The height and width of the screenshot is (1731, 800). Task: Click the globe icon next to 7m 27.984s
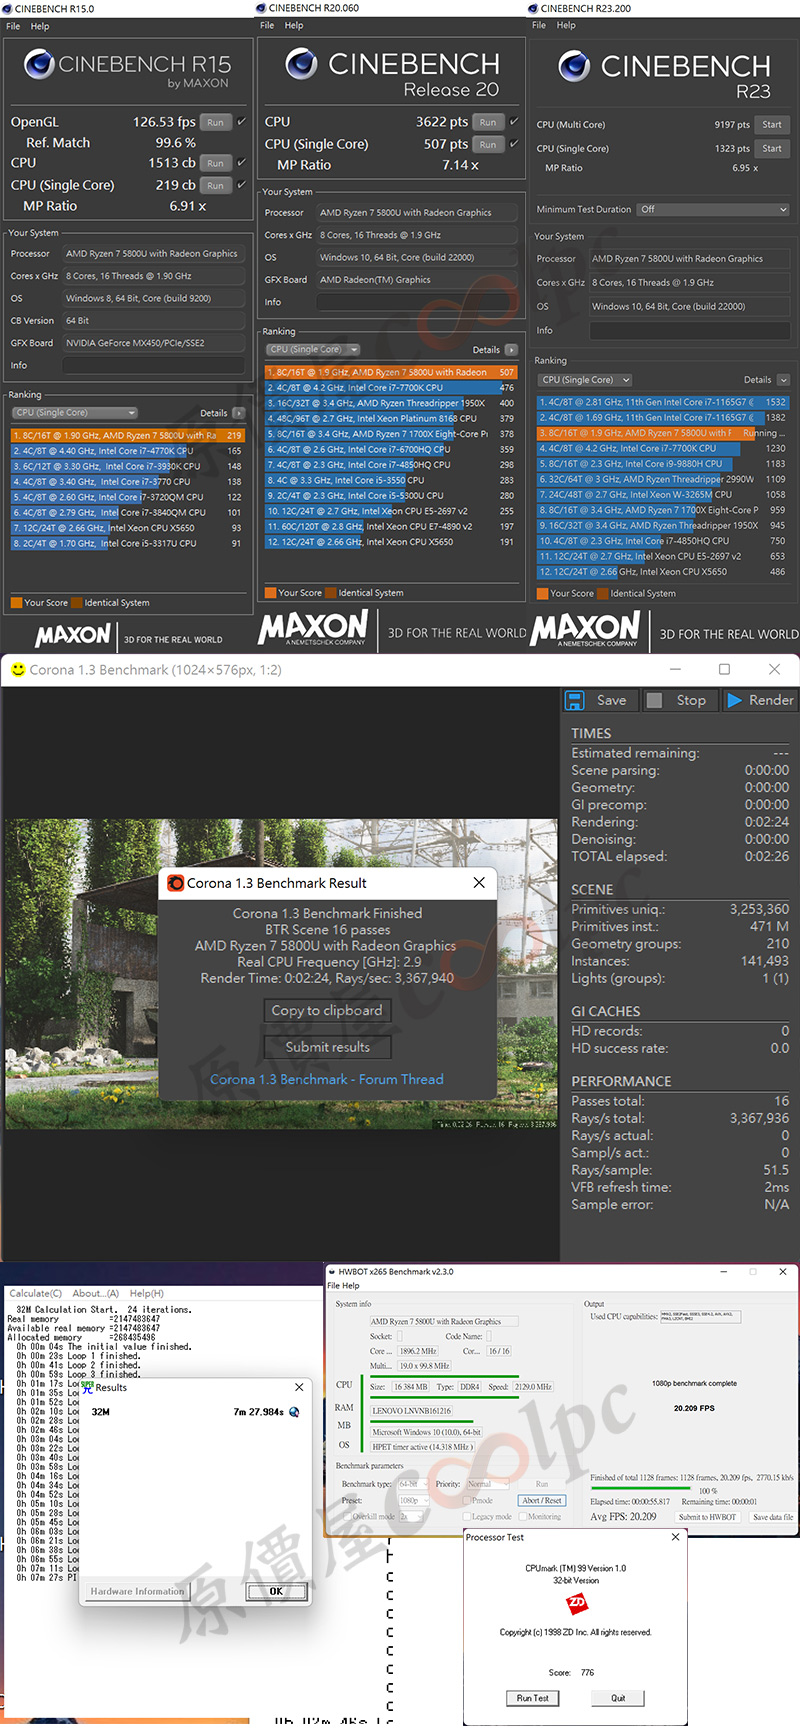point(294,1412)
